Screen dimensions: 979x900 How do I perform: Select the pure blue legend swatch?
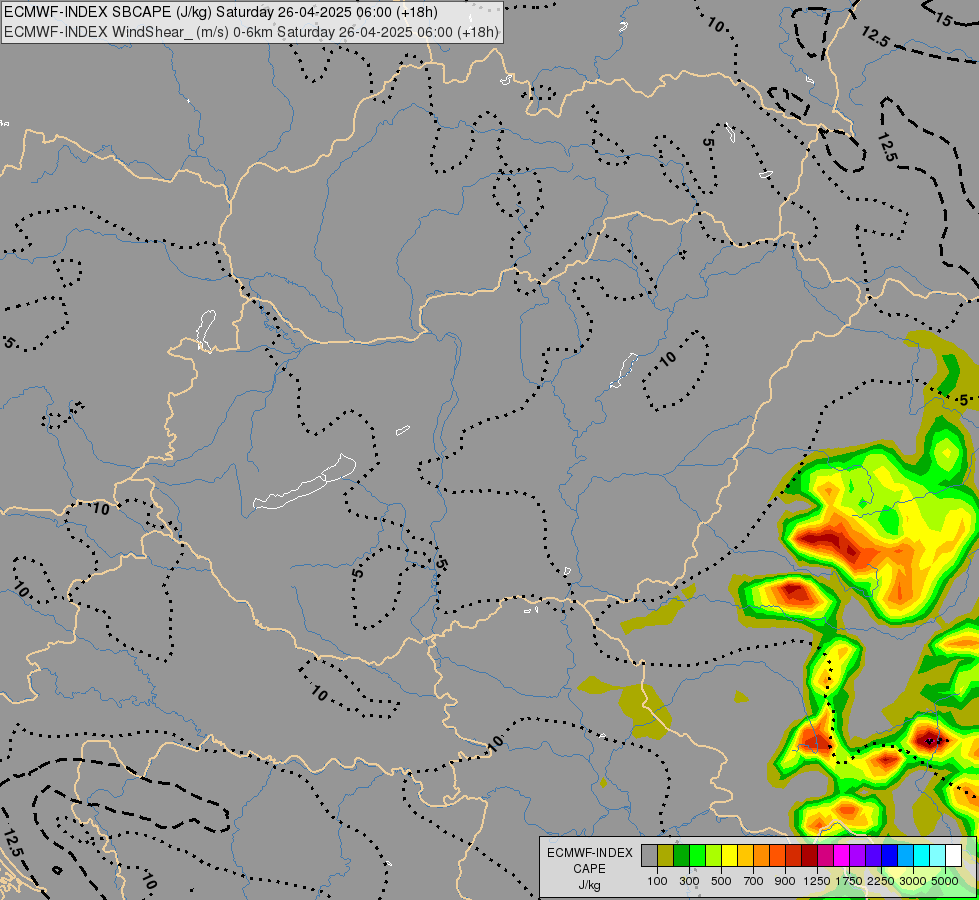pos(890,855)
